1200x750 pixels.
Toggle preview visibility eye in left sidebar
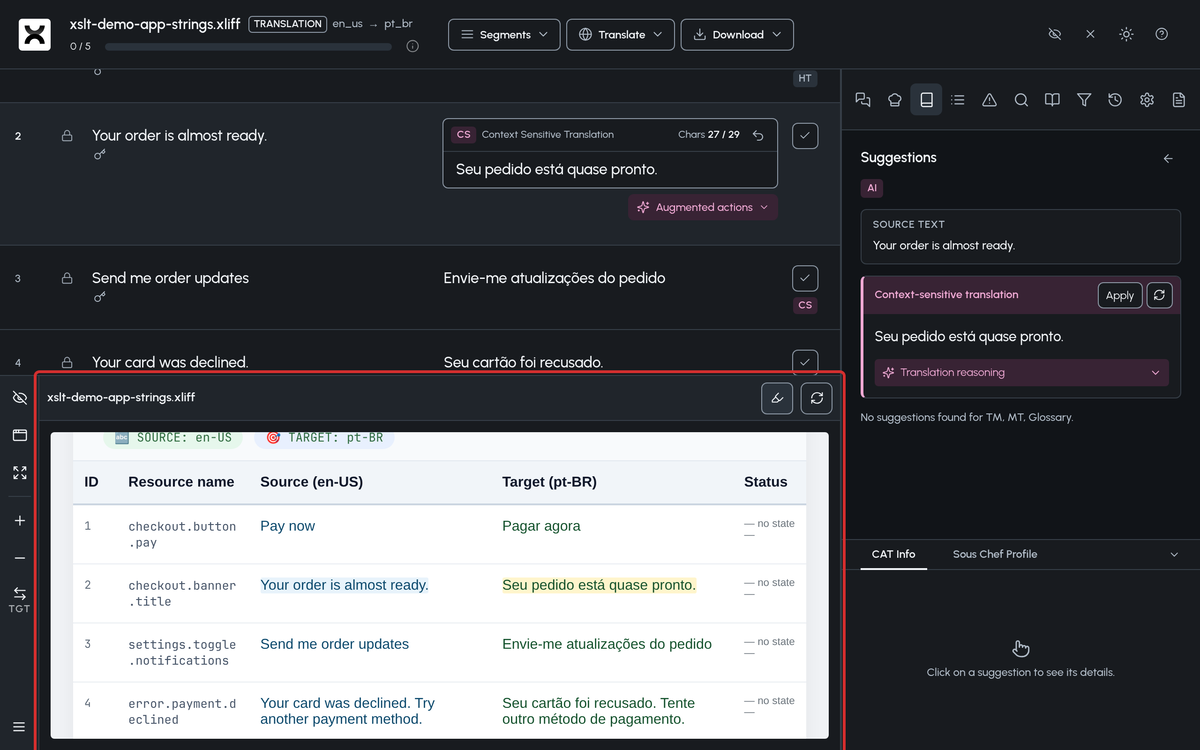20,398
